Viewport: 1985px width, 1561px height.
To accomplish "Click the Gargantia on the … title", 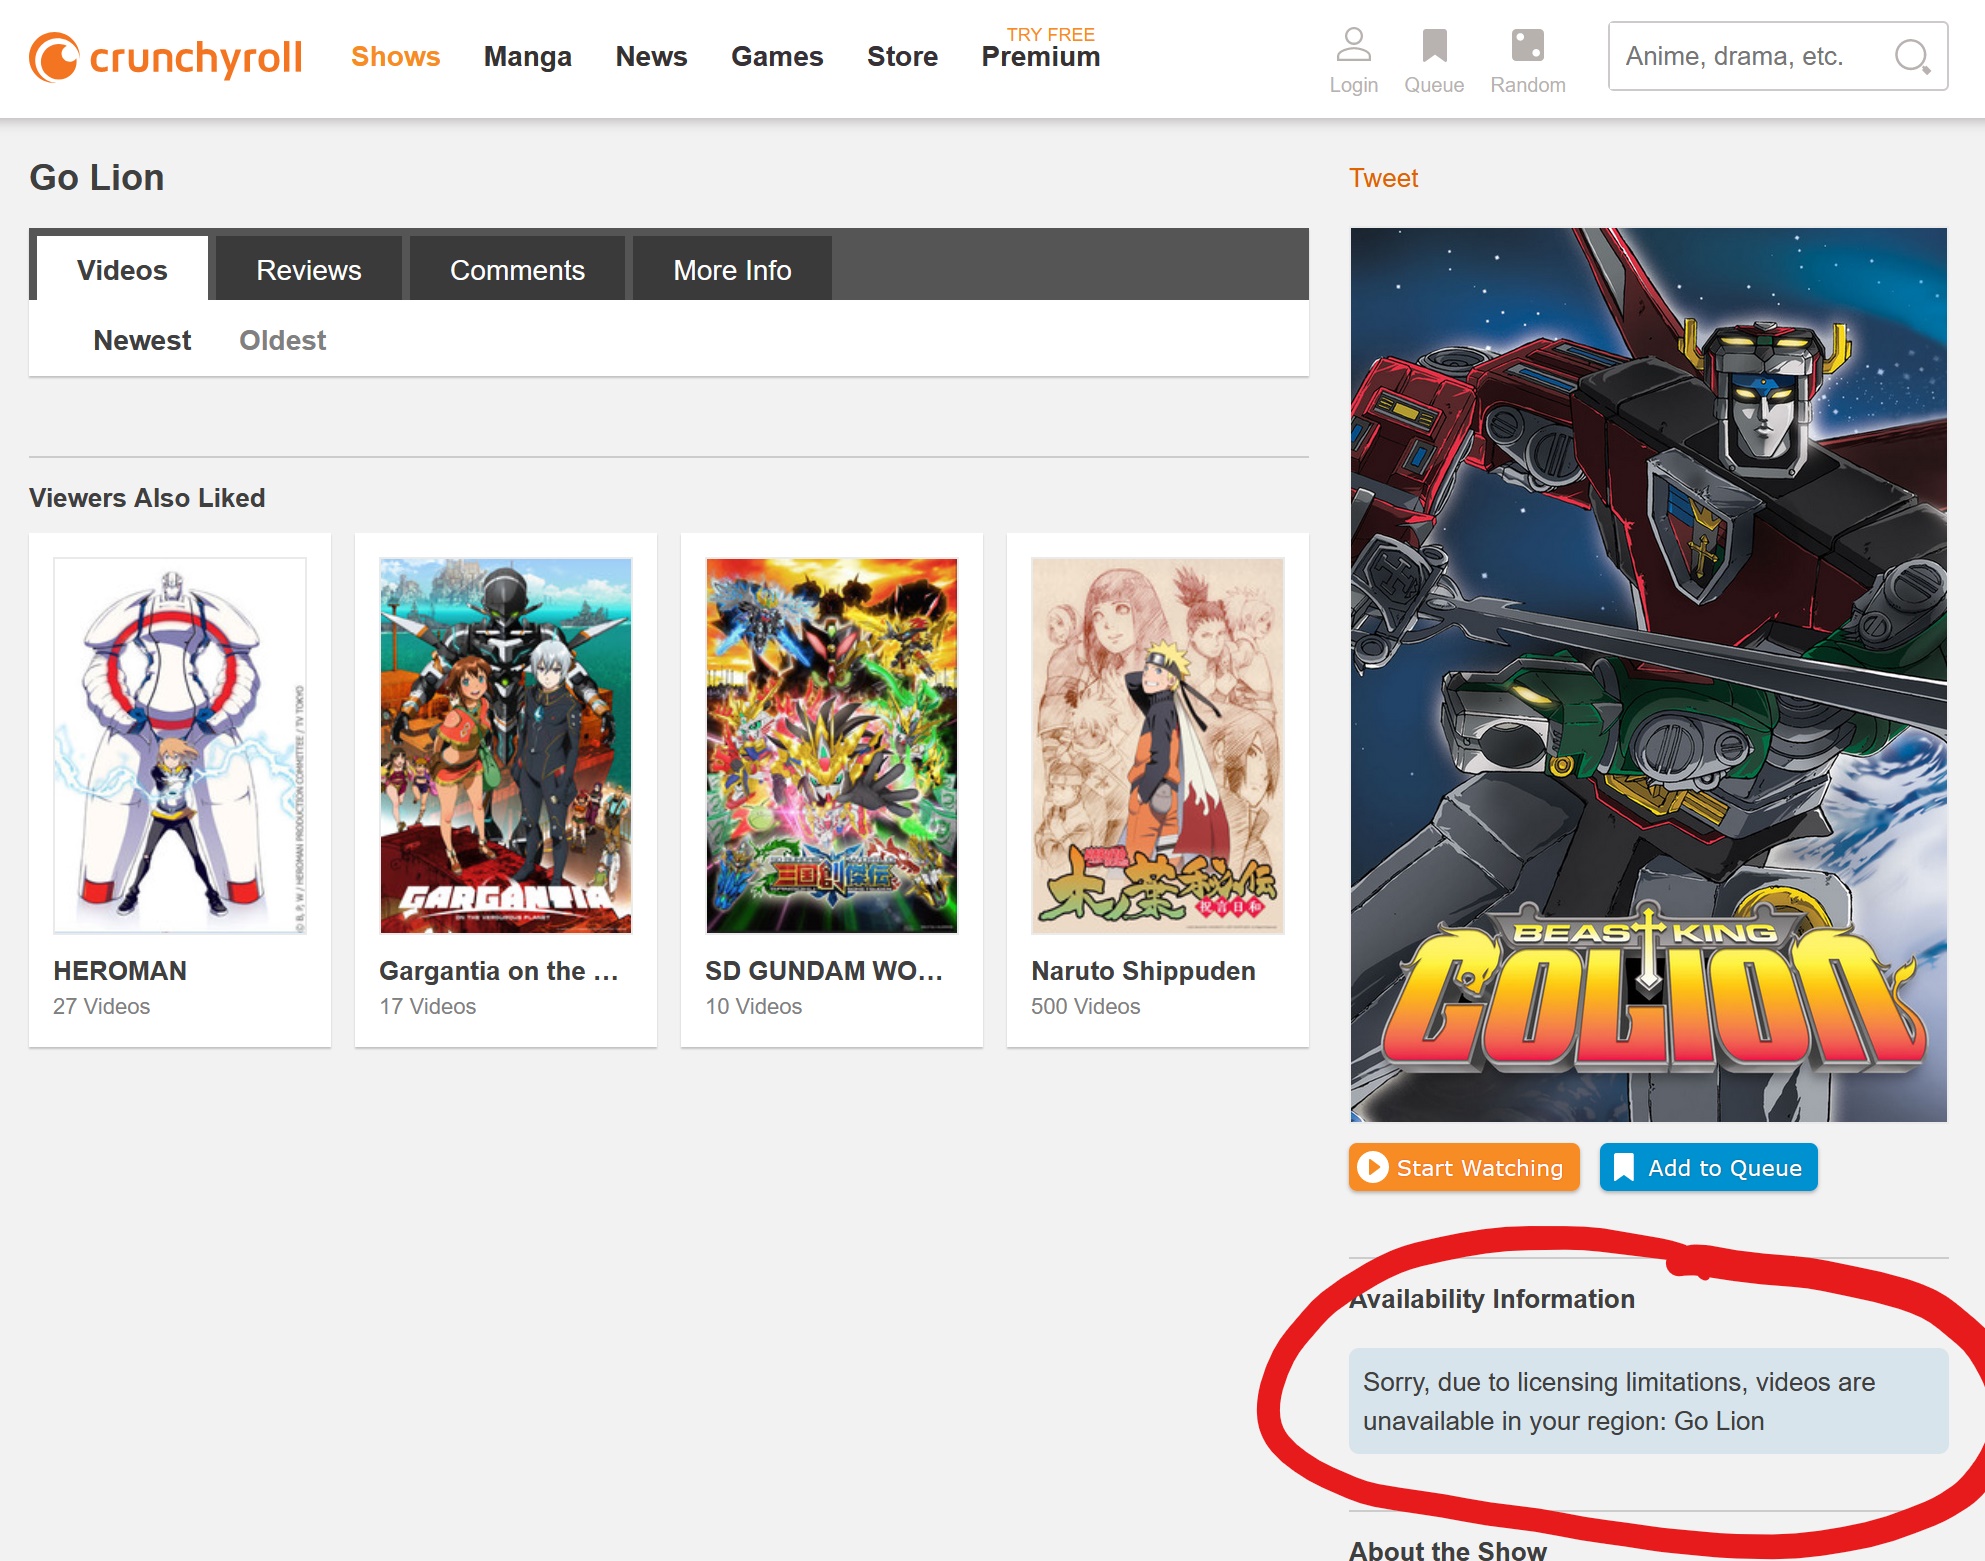I will coord(498,971).
